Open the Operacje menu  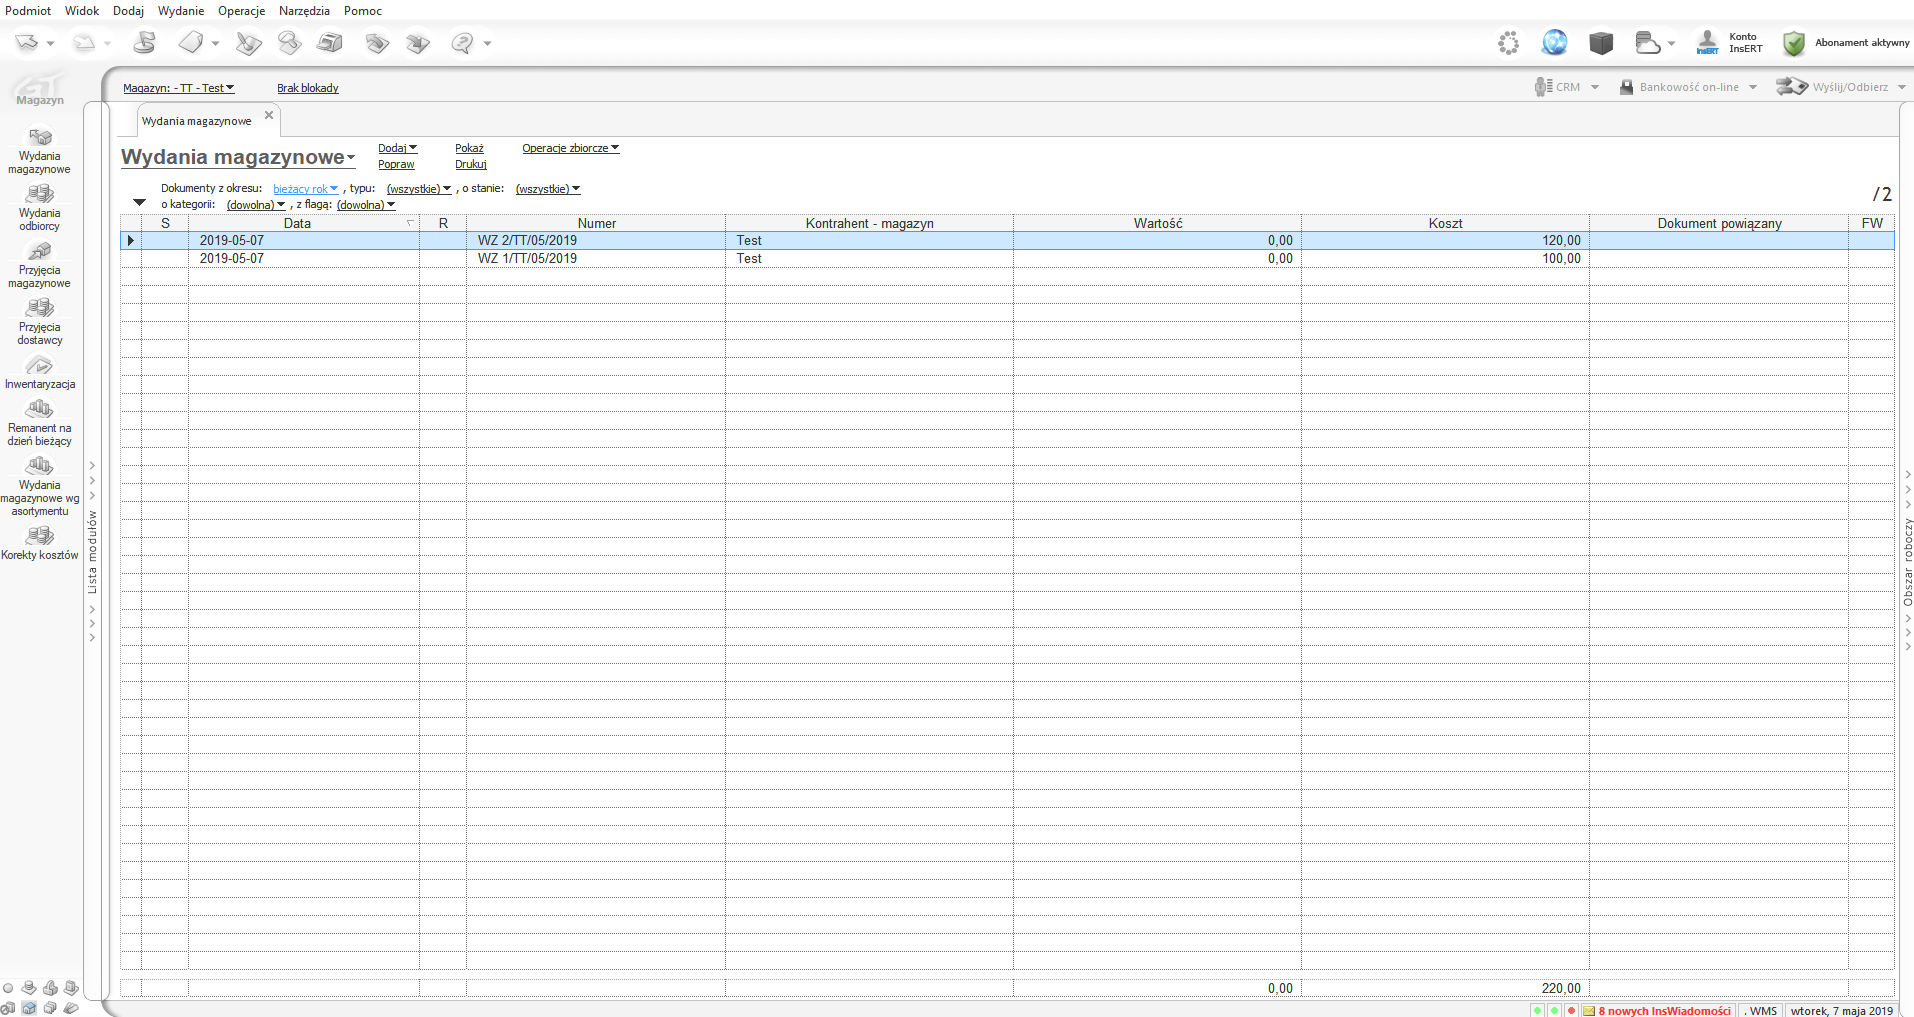[x=241, y=11]
